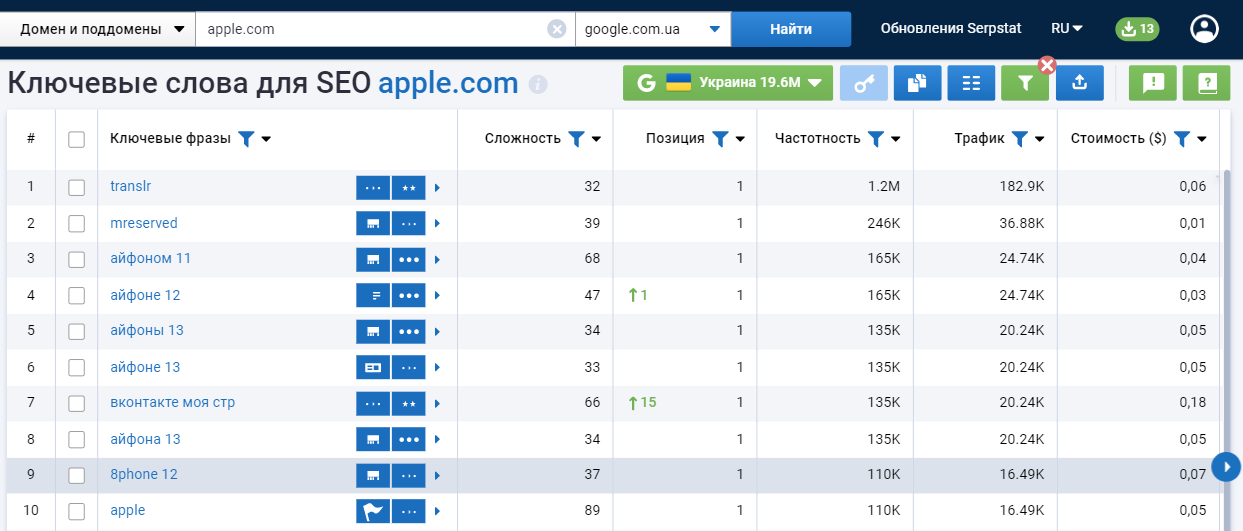Check the айфоне 12 row checkbox

76,295
